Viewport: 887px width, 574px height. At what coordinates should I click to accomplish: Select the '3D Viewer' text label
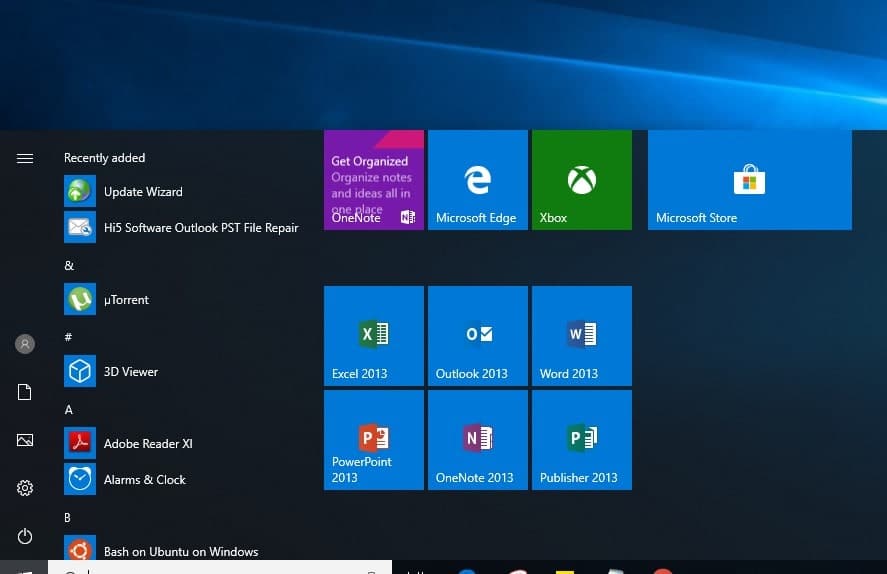point(131,372)
